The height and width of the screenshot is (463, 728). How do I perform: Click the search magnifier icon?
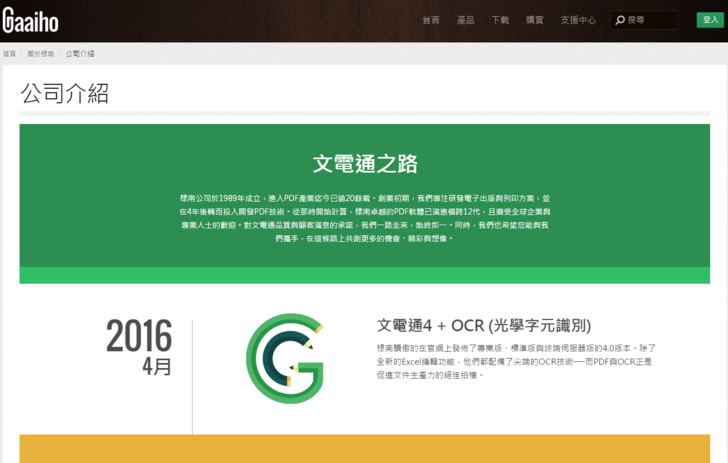pyautogui.click(x=620, y=20)
